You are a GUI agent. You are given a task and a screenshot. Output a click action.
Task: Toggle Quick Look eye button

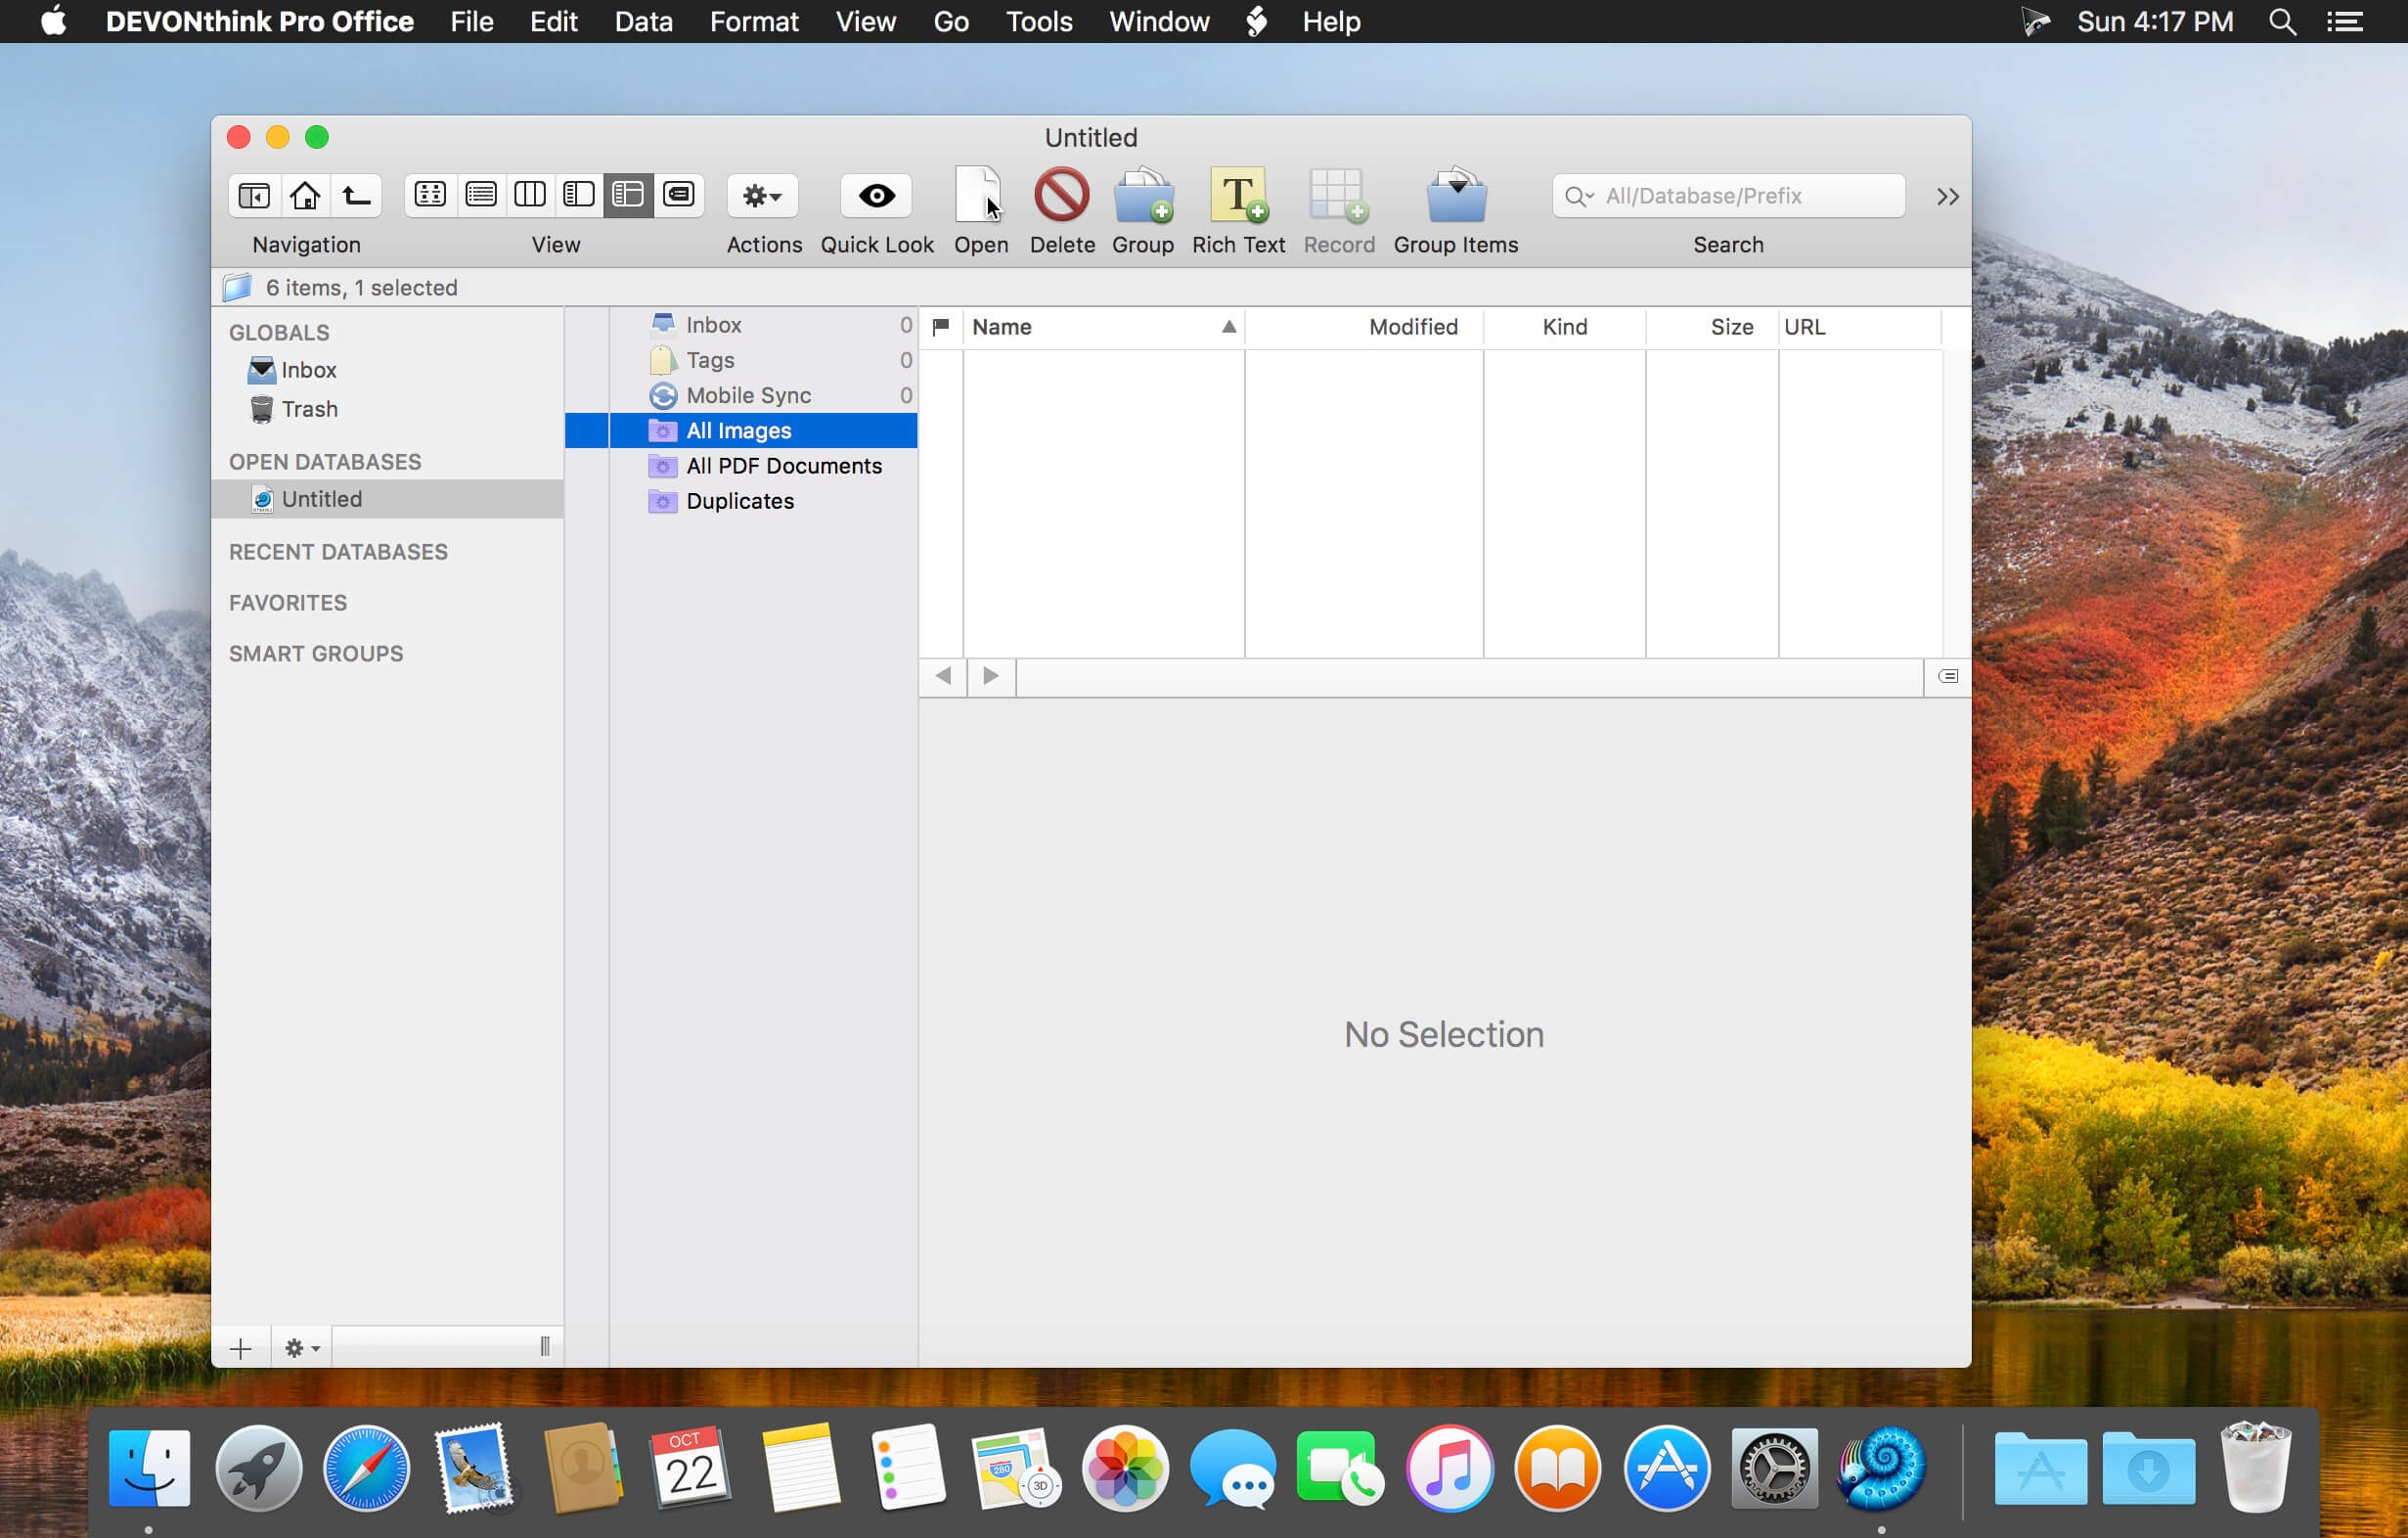876,195
